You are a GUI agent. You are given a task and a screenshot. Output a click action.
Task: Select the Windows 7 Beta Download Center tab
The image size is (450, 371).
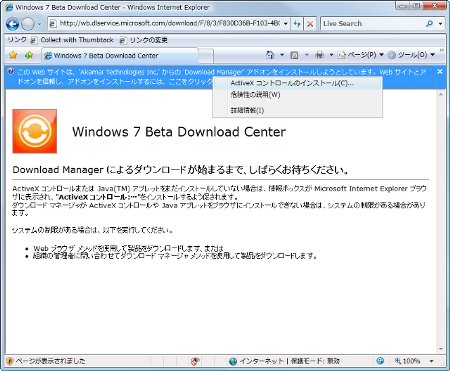[120, 55]
